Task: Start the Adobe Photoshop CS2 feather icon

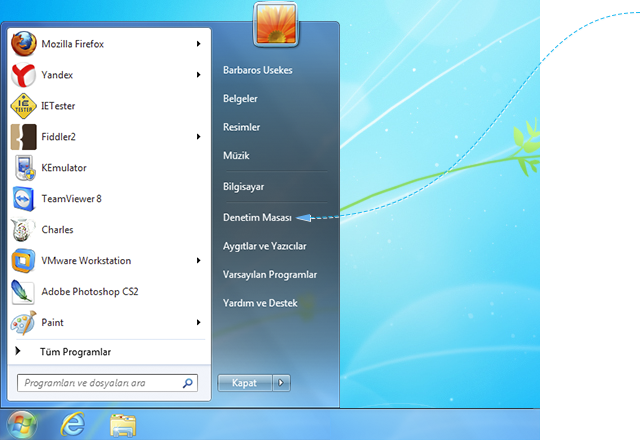Action: pyautogui.click(x=23, y=292)
